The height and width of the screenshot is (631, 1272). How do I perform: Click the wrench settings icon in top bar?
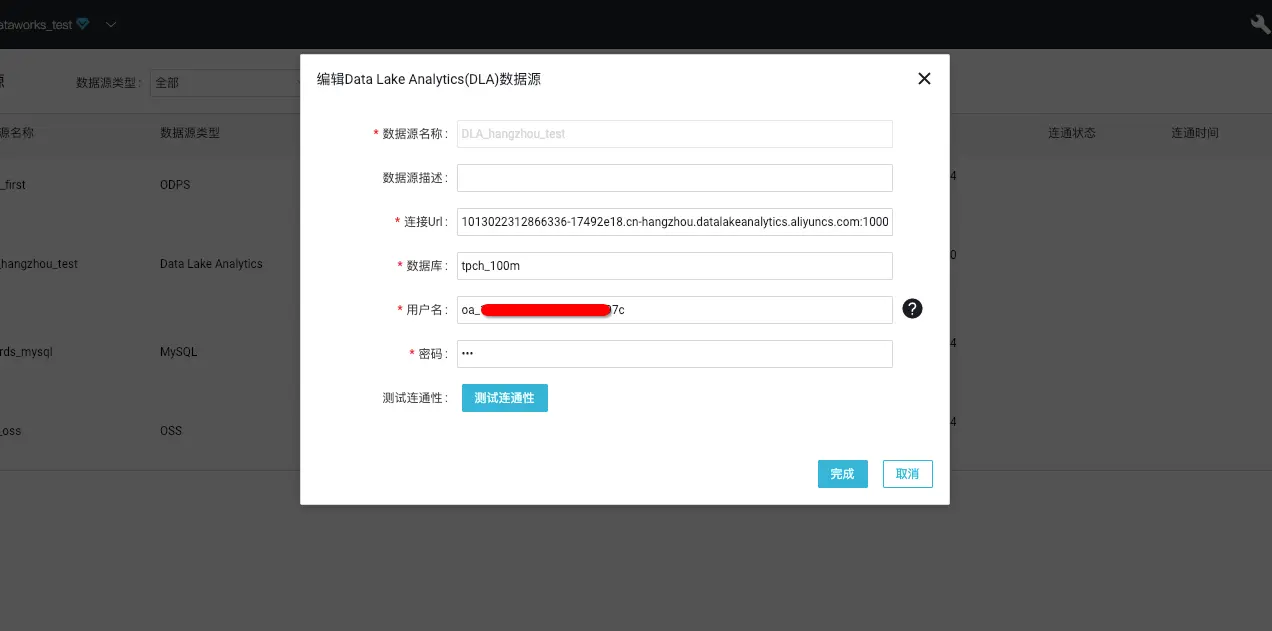[1259, 22]
